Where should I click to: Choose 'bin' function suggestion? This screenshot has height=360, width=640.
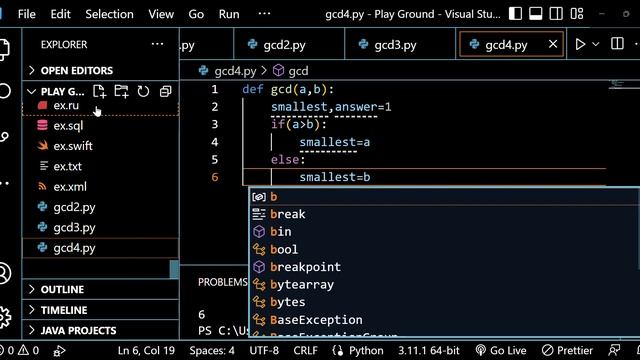[444, 231]
